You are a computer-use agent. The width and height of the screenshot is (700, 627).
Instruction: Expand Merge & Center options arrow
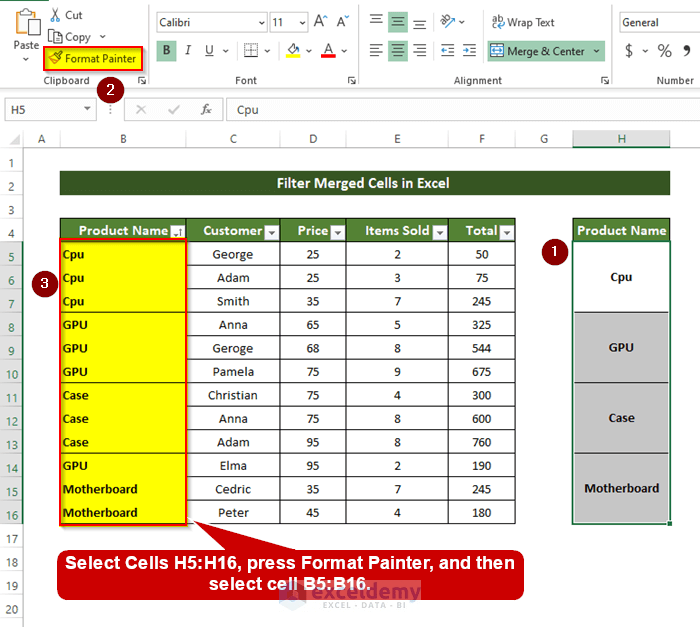click(596, 51)
